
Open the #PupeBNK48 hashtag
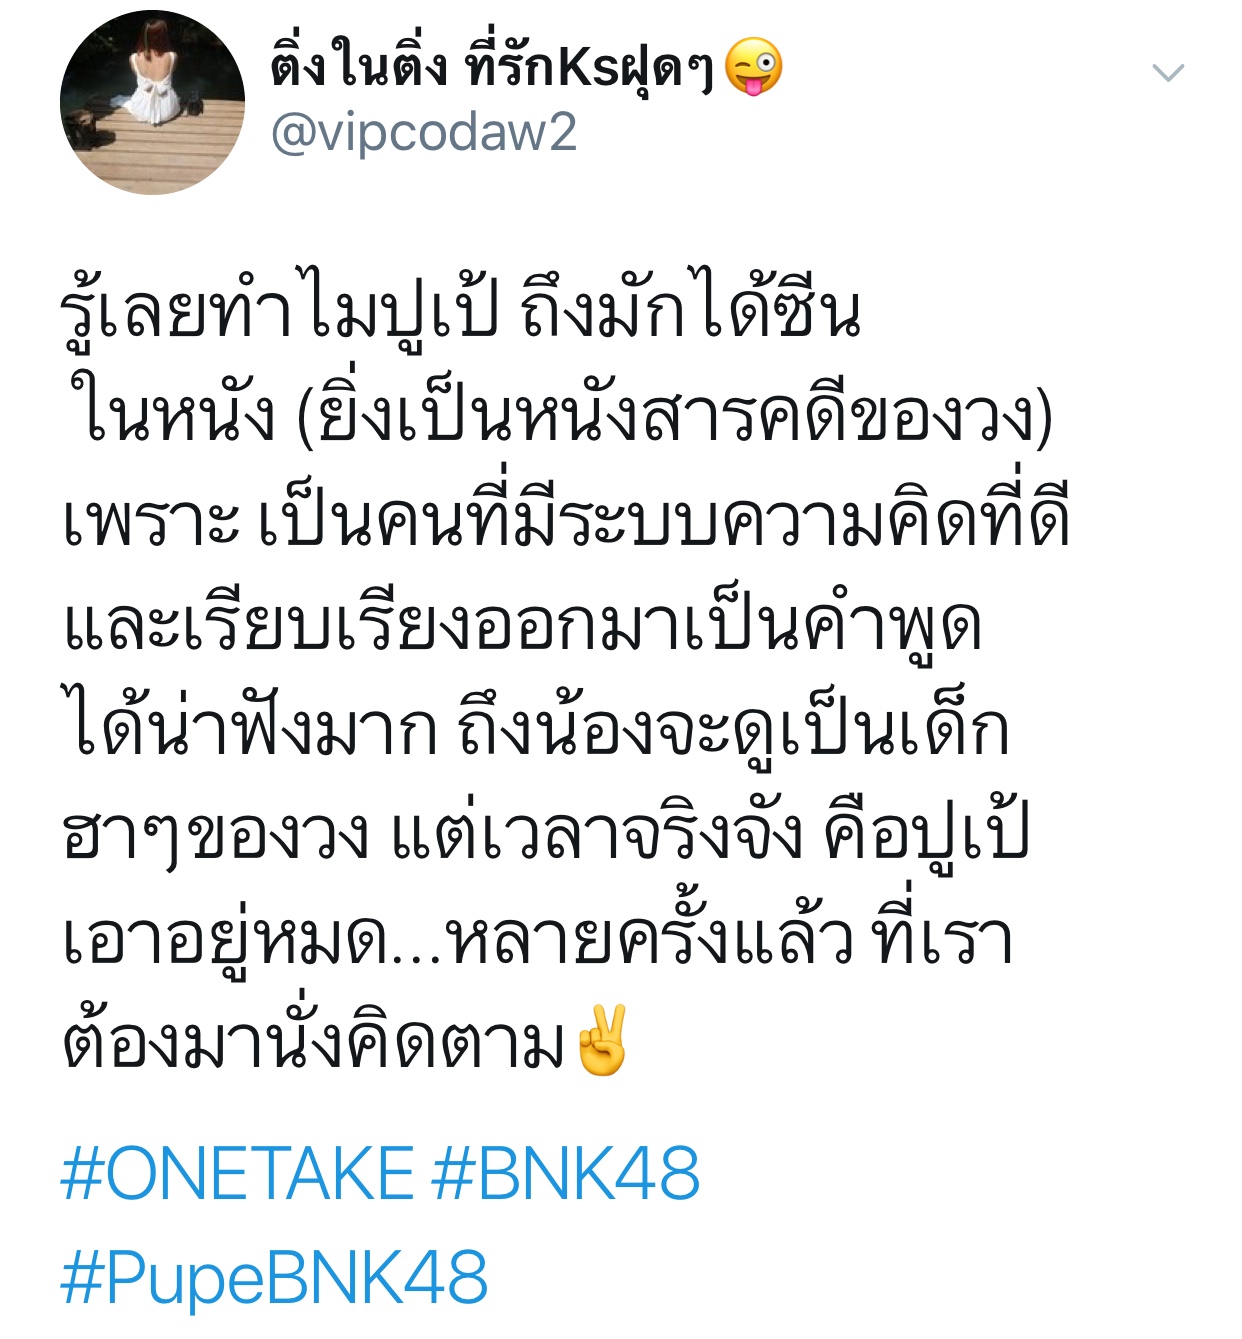point(274,1278)
